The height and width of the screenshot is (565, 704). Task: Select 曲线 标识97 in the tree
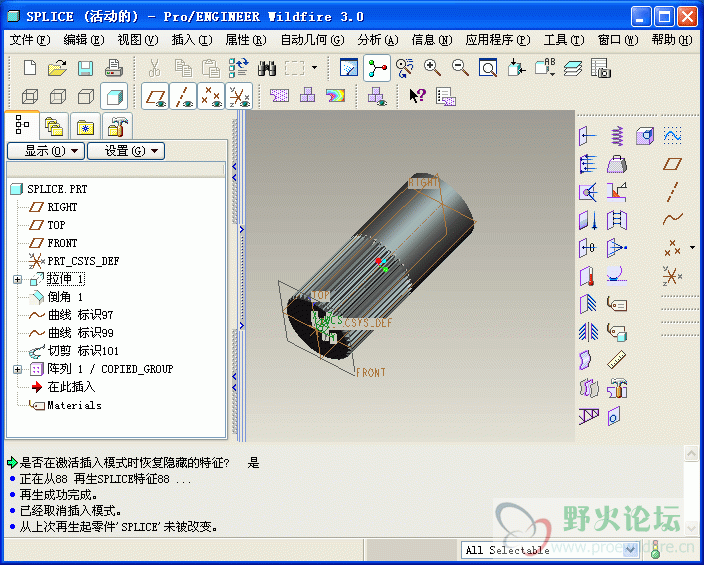80,315
